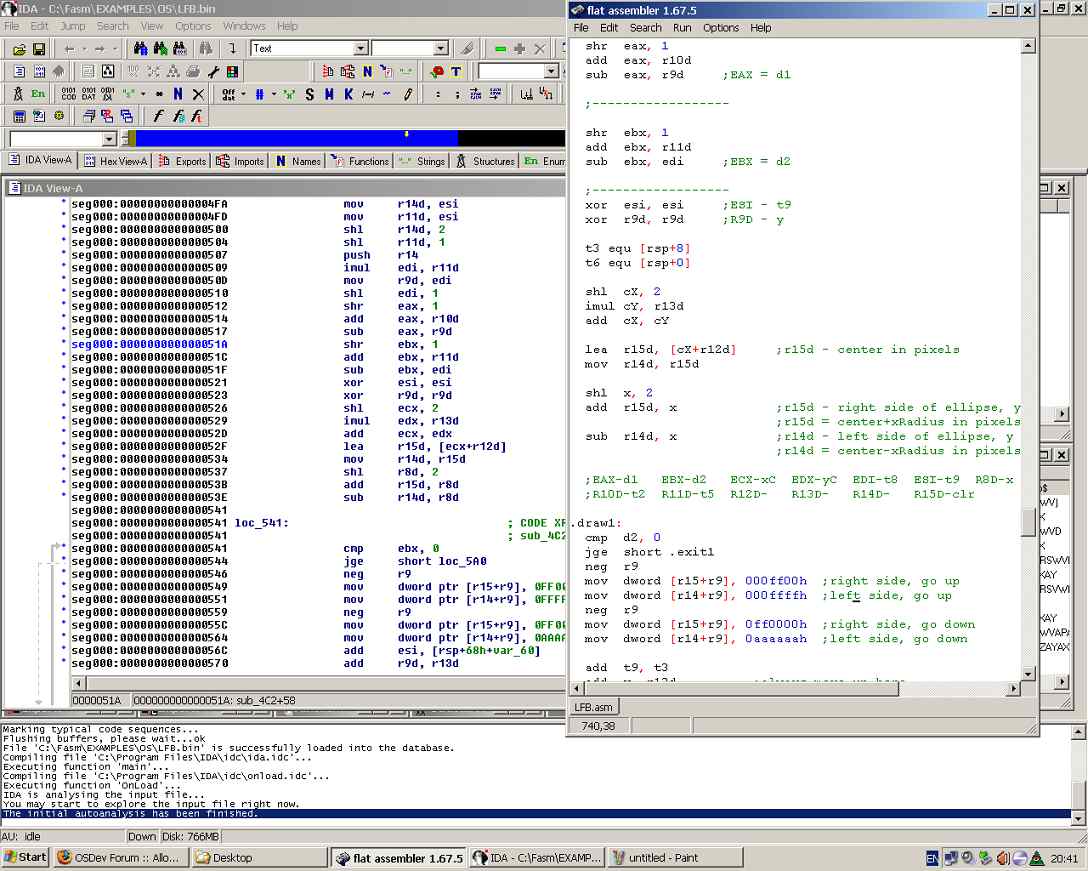The image size is (1088, 871).
Task: Click the Windows Start button
Action: (25, 857)
